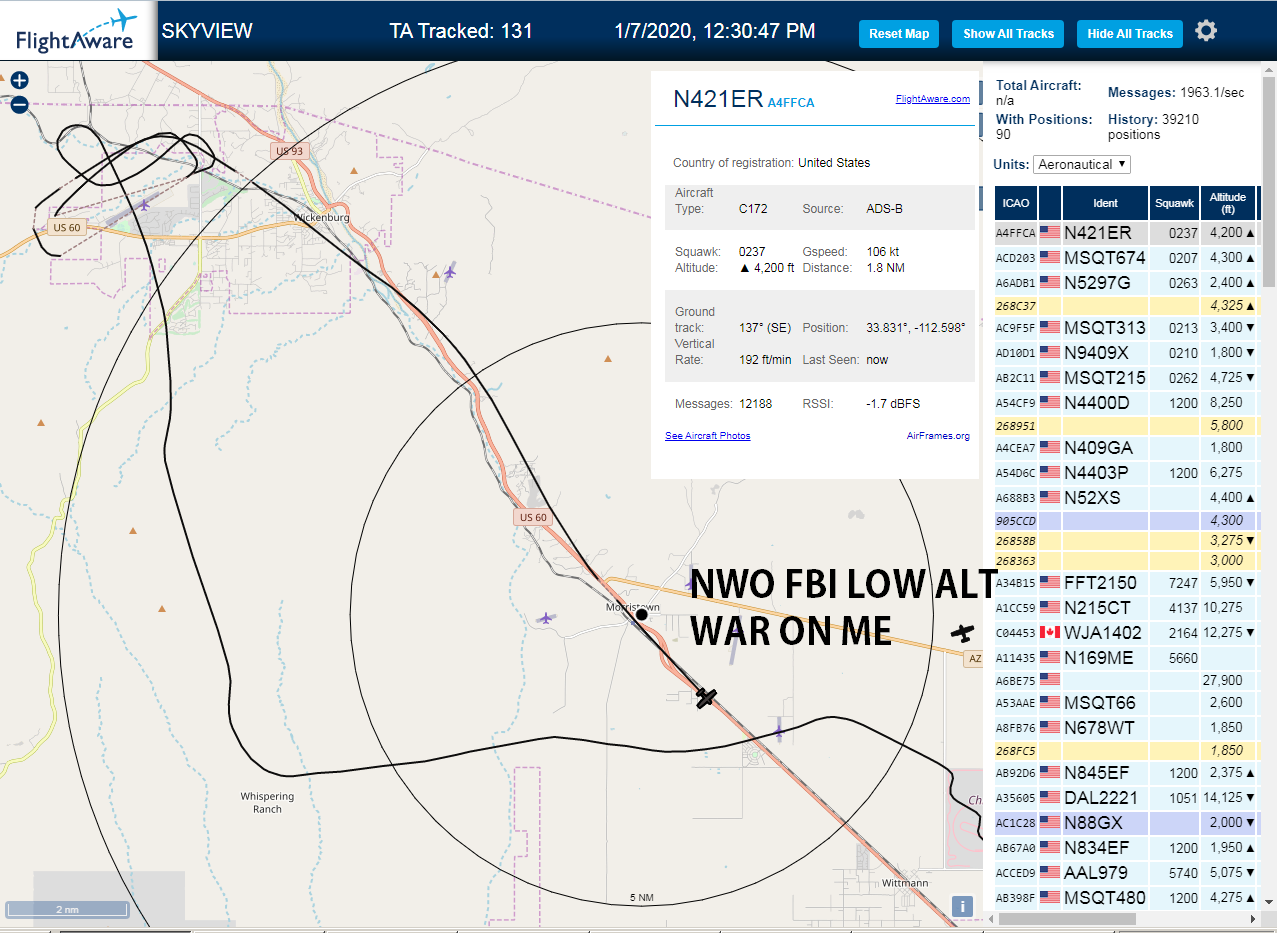Open AirFrames.org link
The image size is (1277, 933).
click(938, 436)
